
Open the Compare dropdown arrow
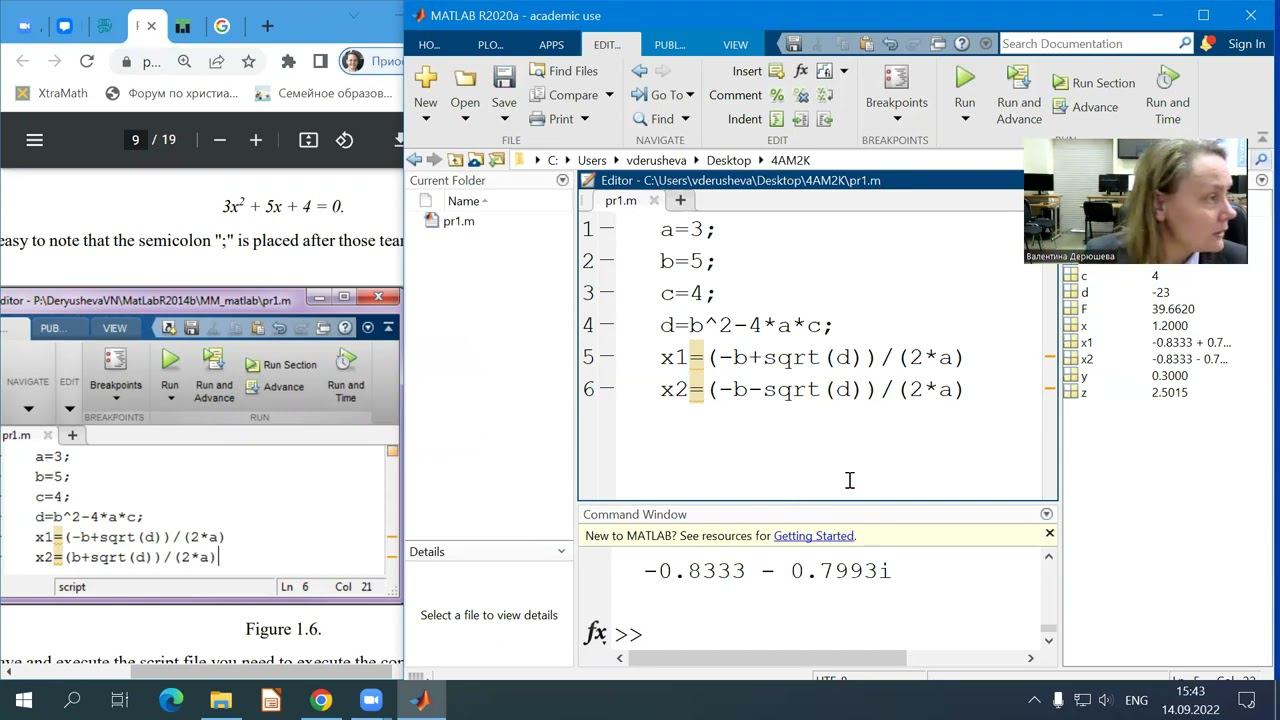tap(609, 95)
